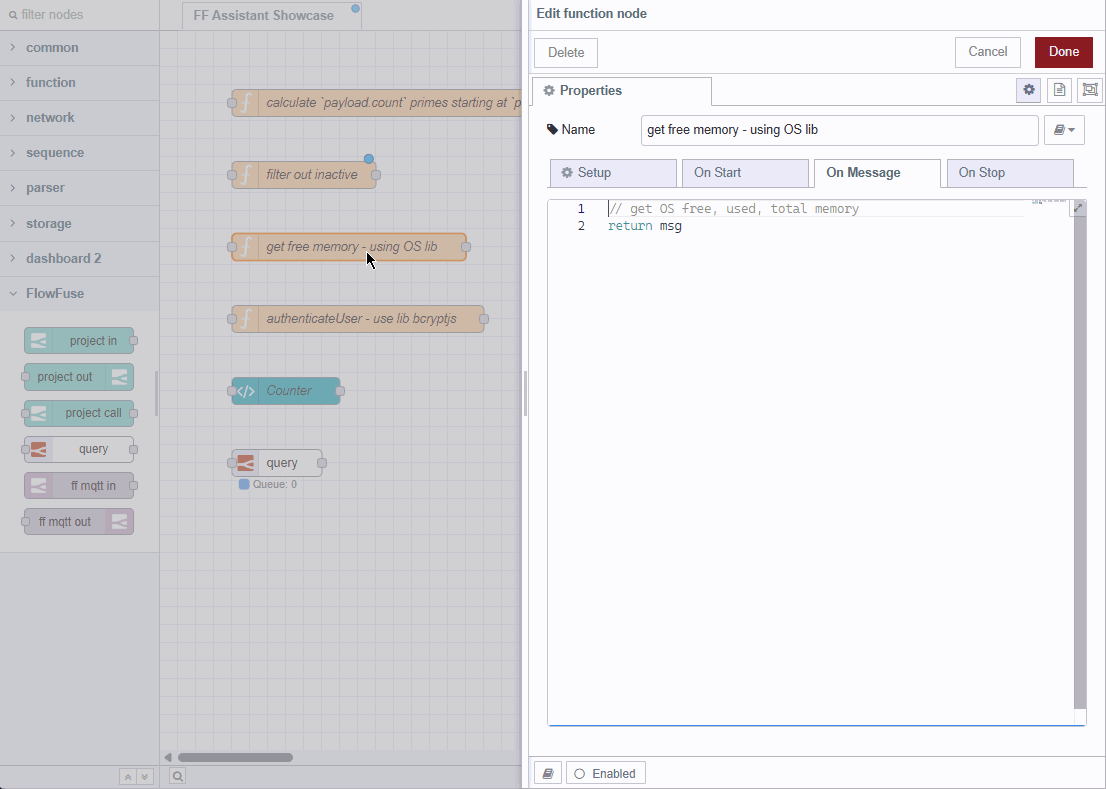Click the template icon on the Counter node
The image size is (1106, 789).
coord(245,391)
